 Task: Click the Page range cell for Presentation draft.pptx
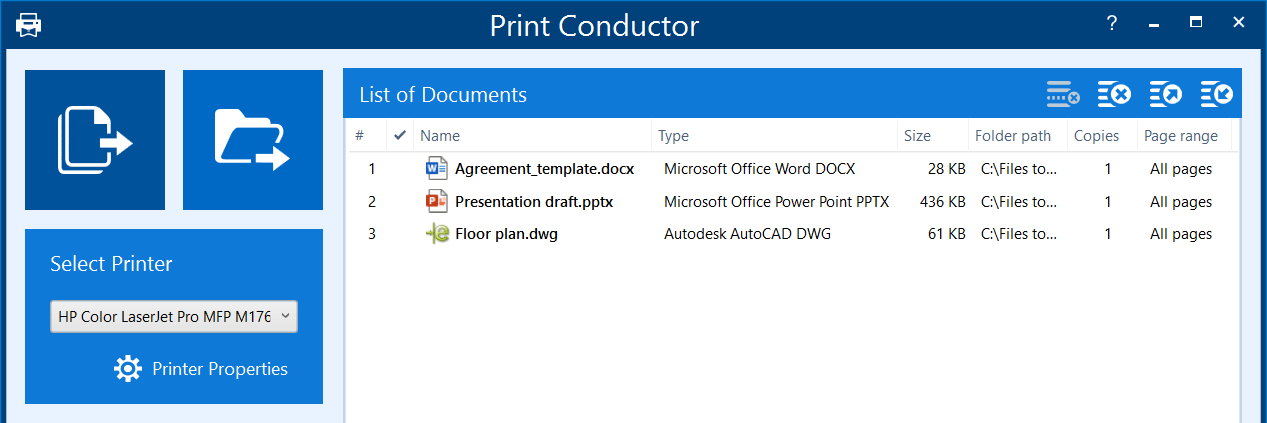(1181, 202)
